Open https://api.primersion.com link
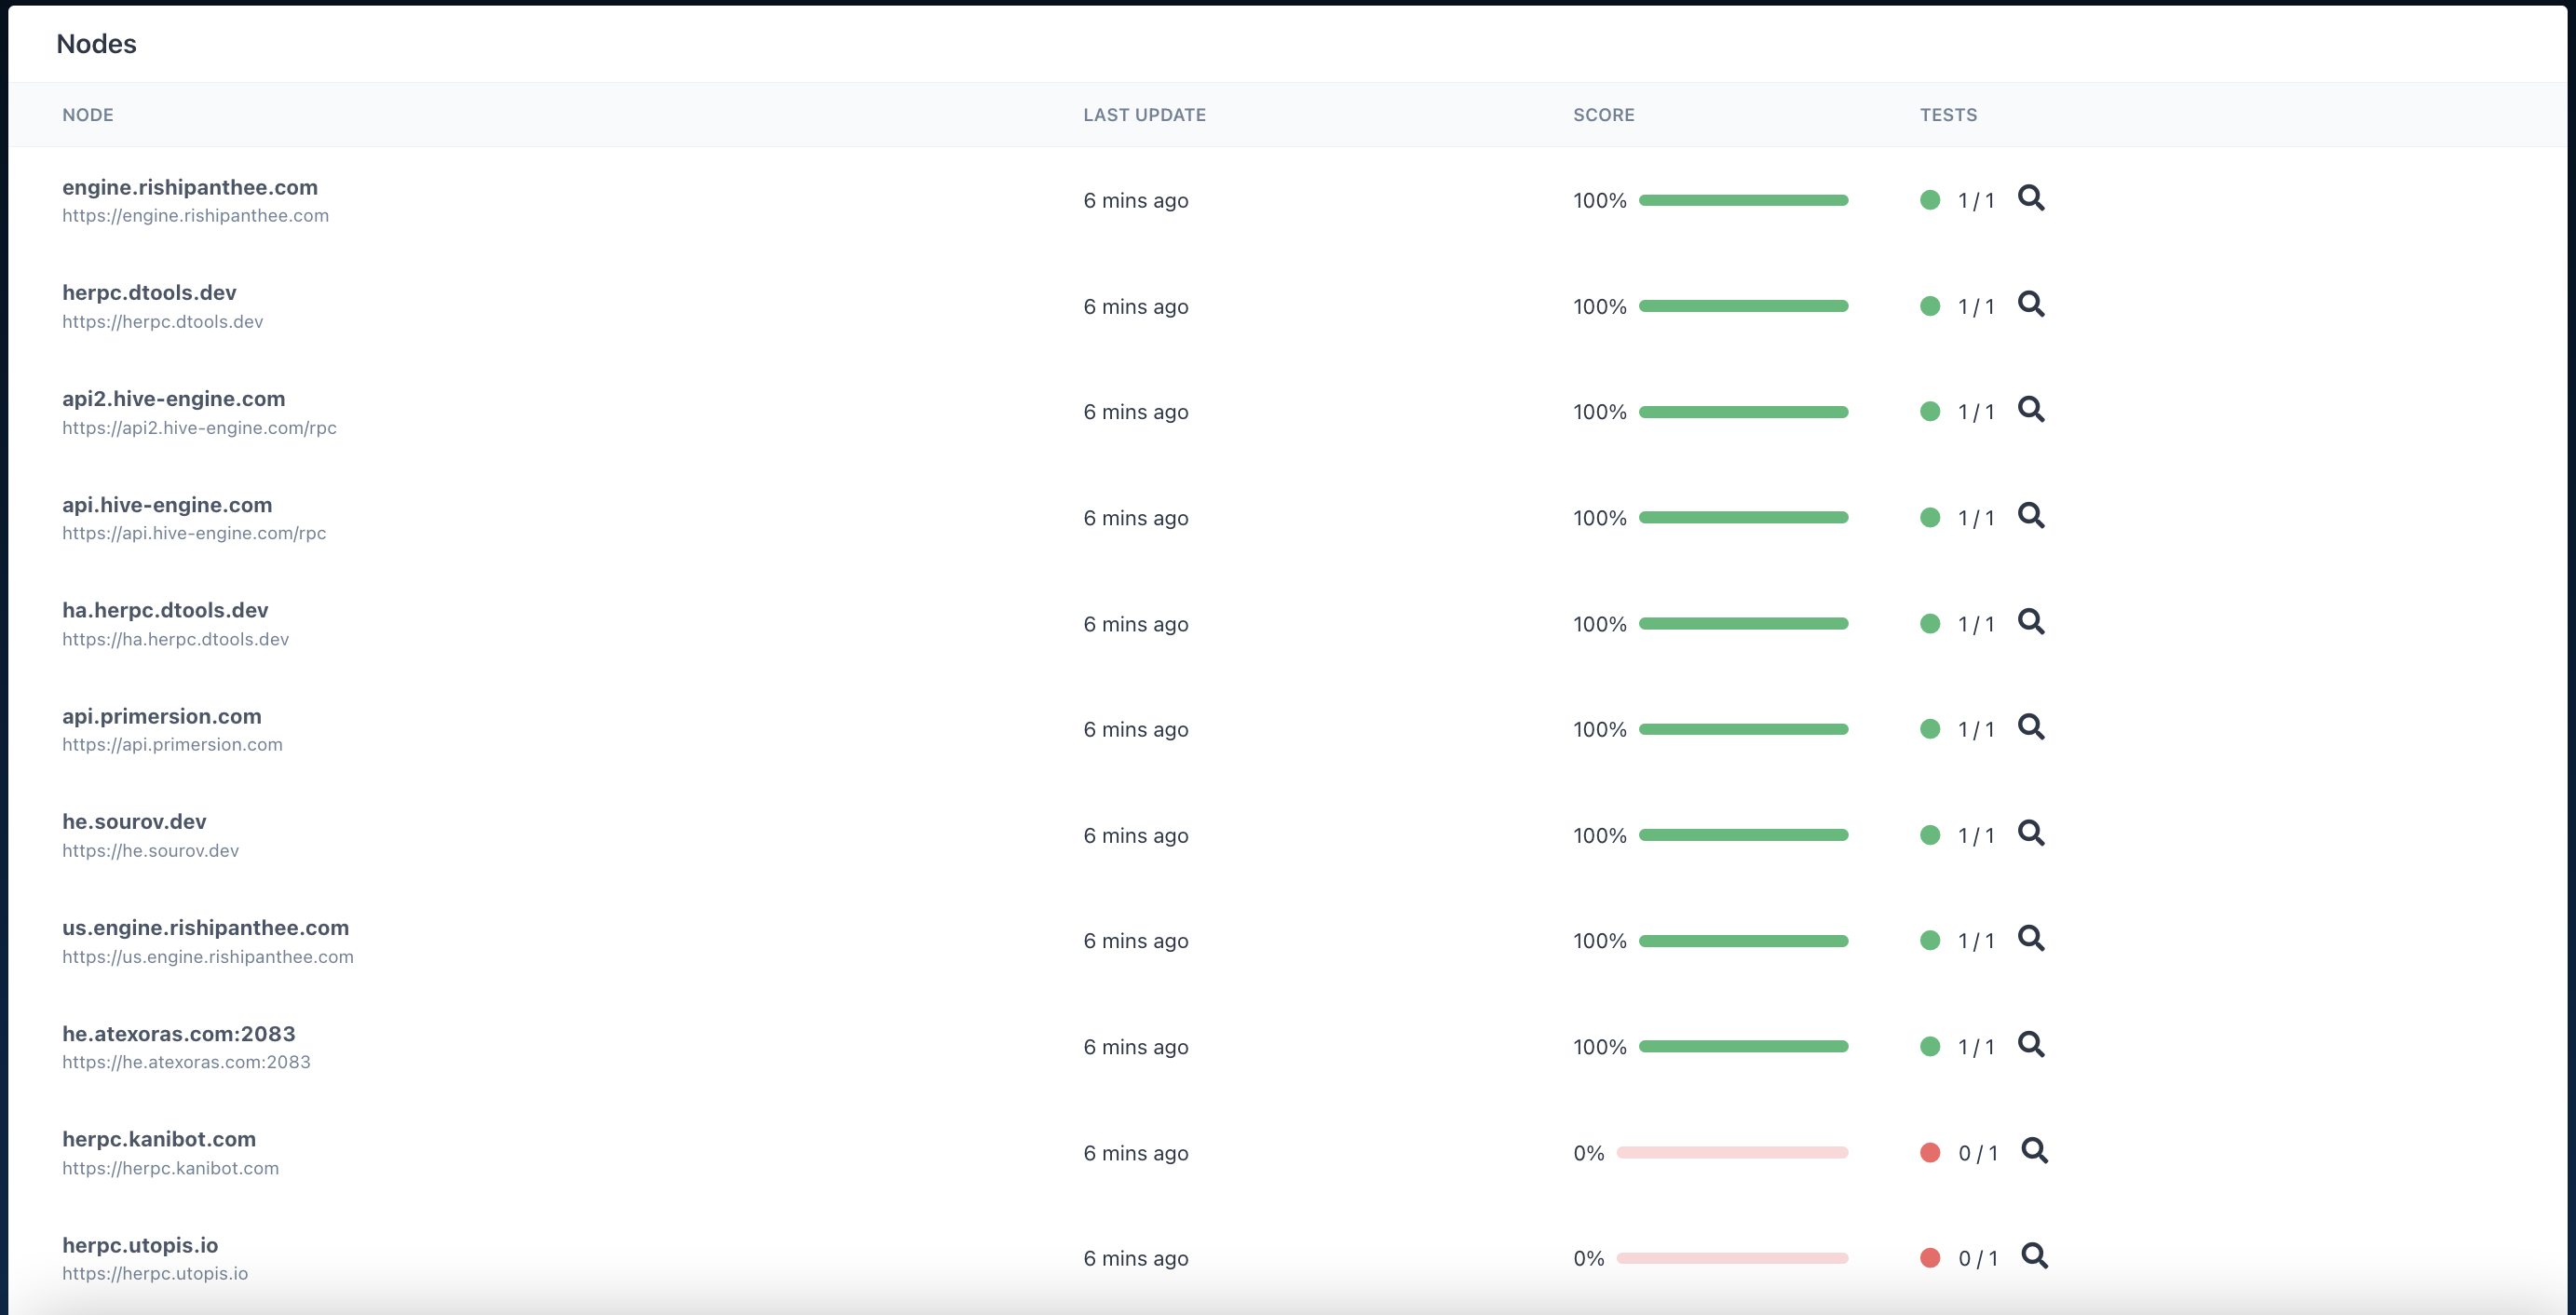The width and height of the screenshot is (2576, 1315). [x=172, y=745]
